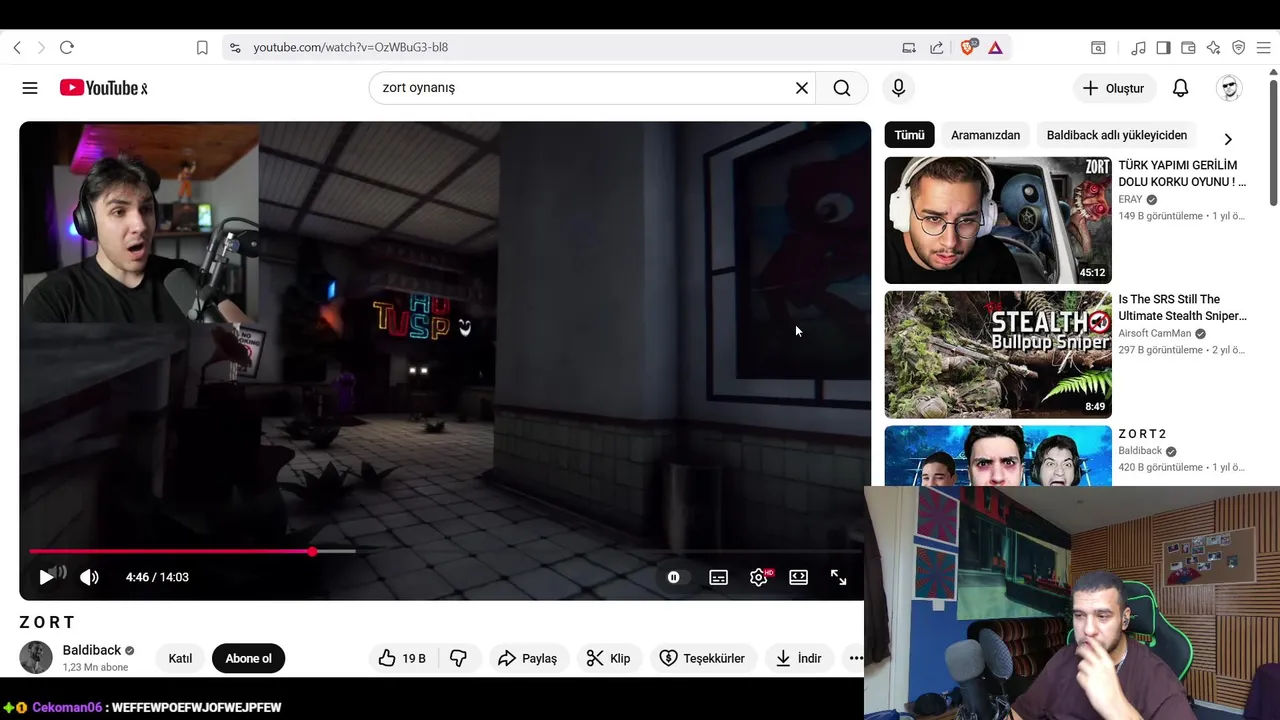Click the address bar URL

(350, 47)
